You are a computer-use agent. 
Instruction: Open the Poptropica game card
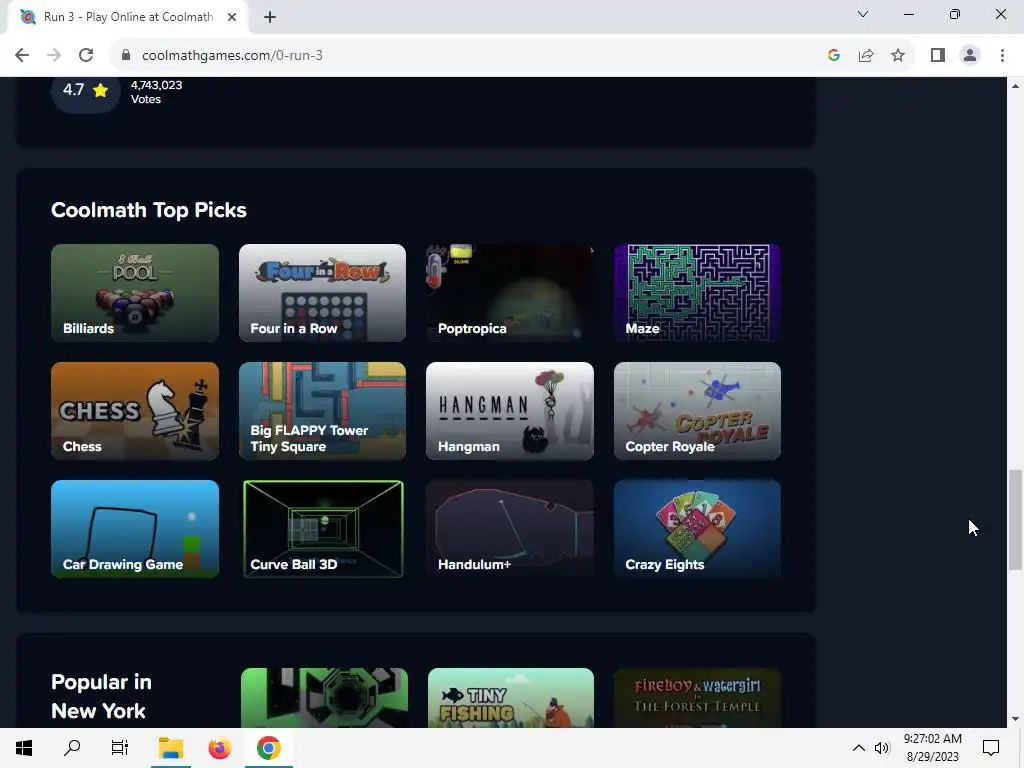[509, 293]
